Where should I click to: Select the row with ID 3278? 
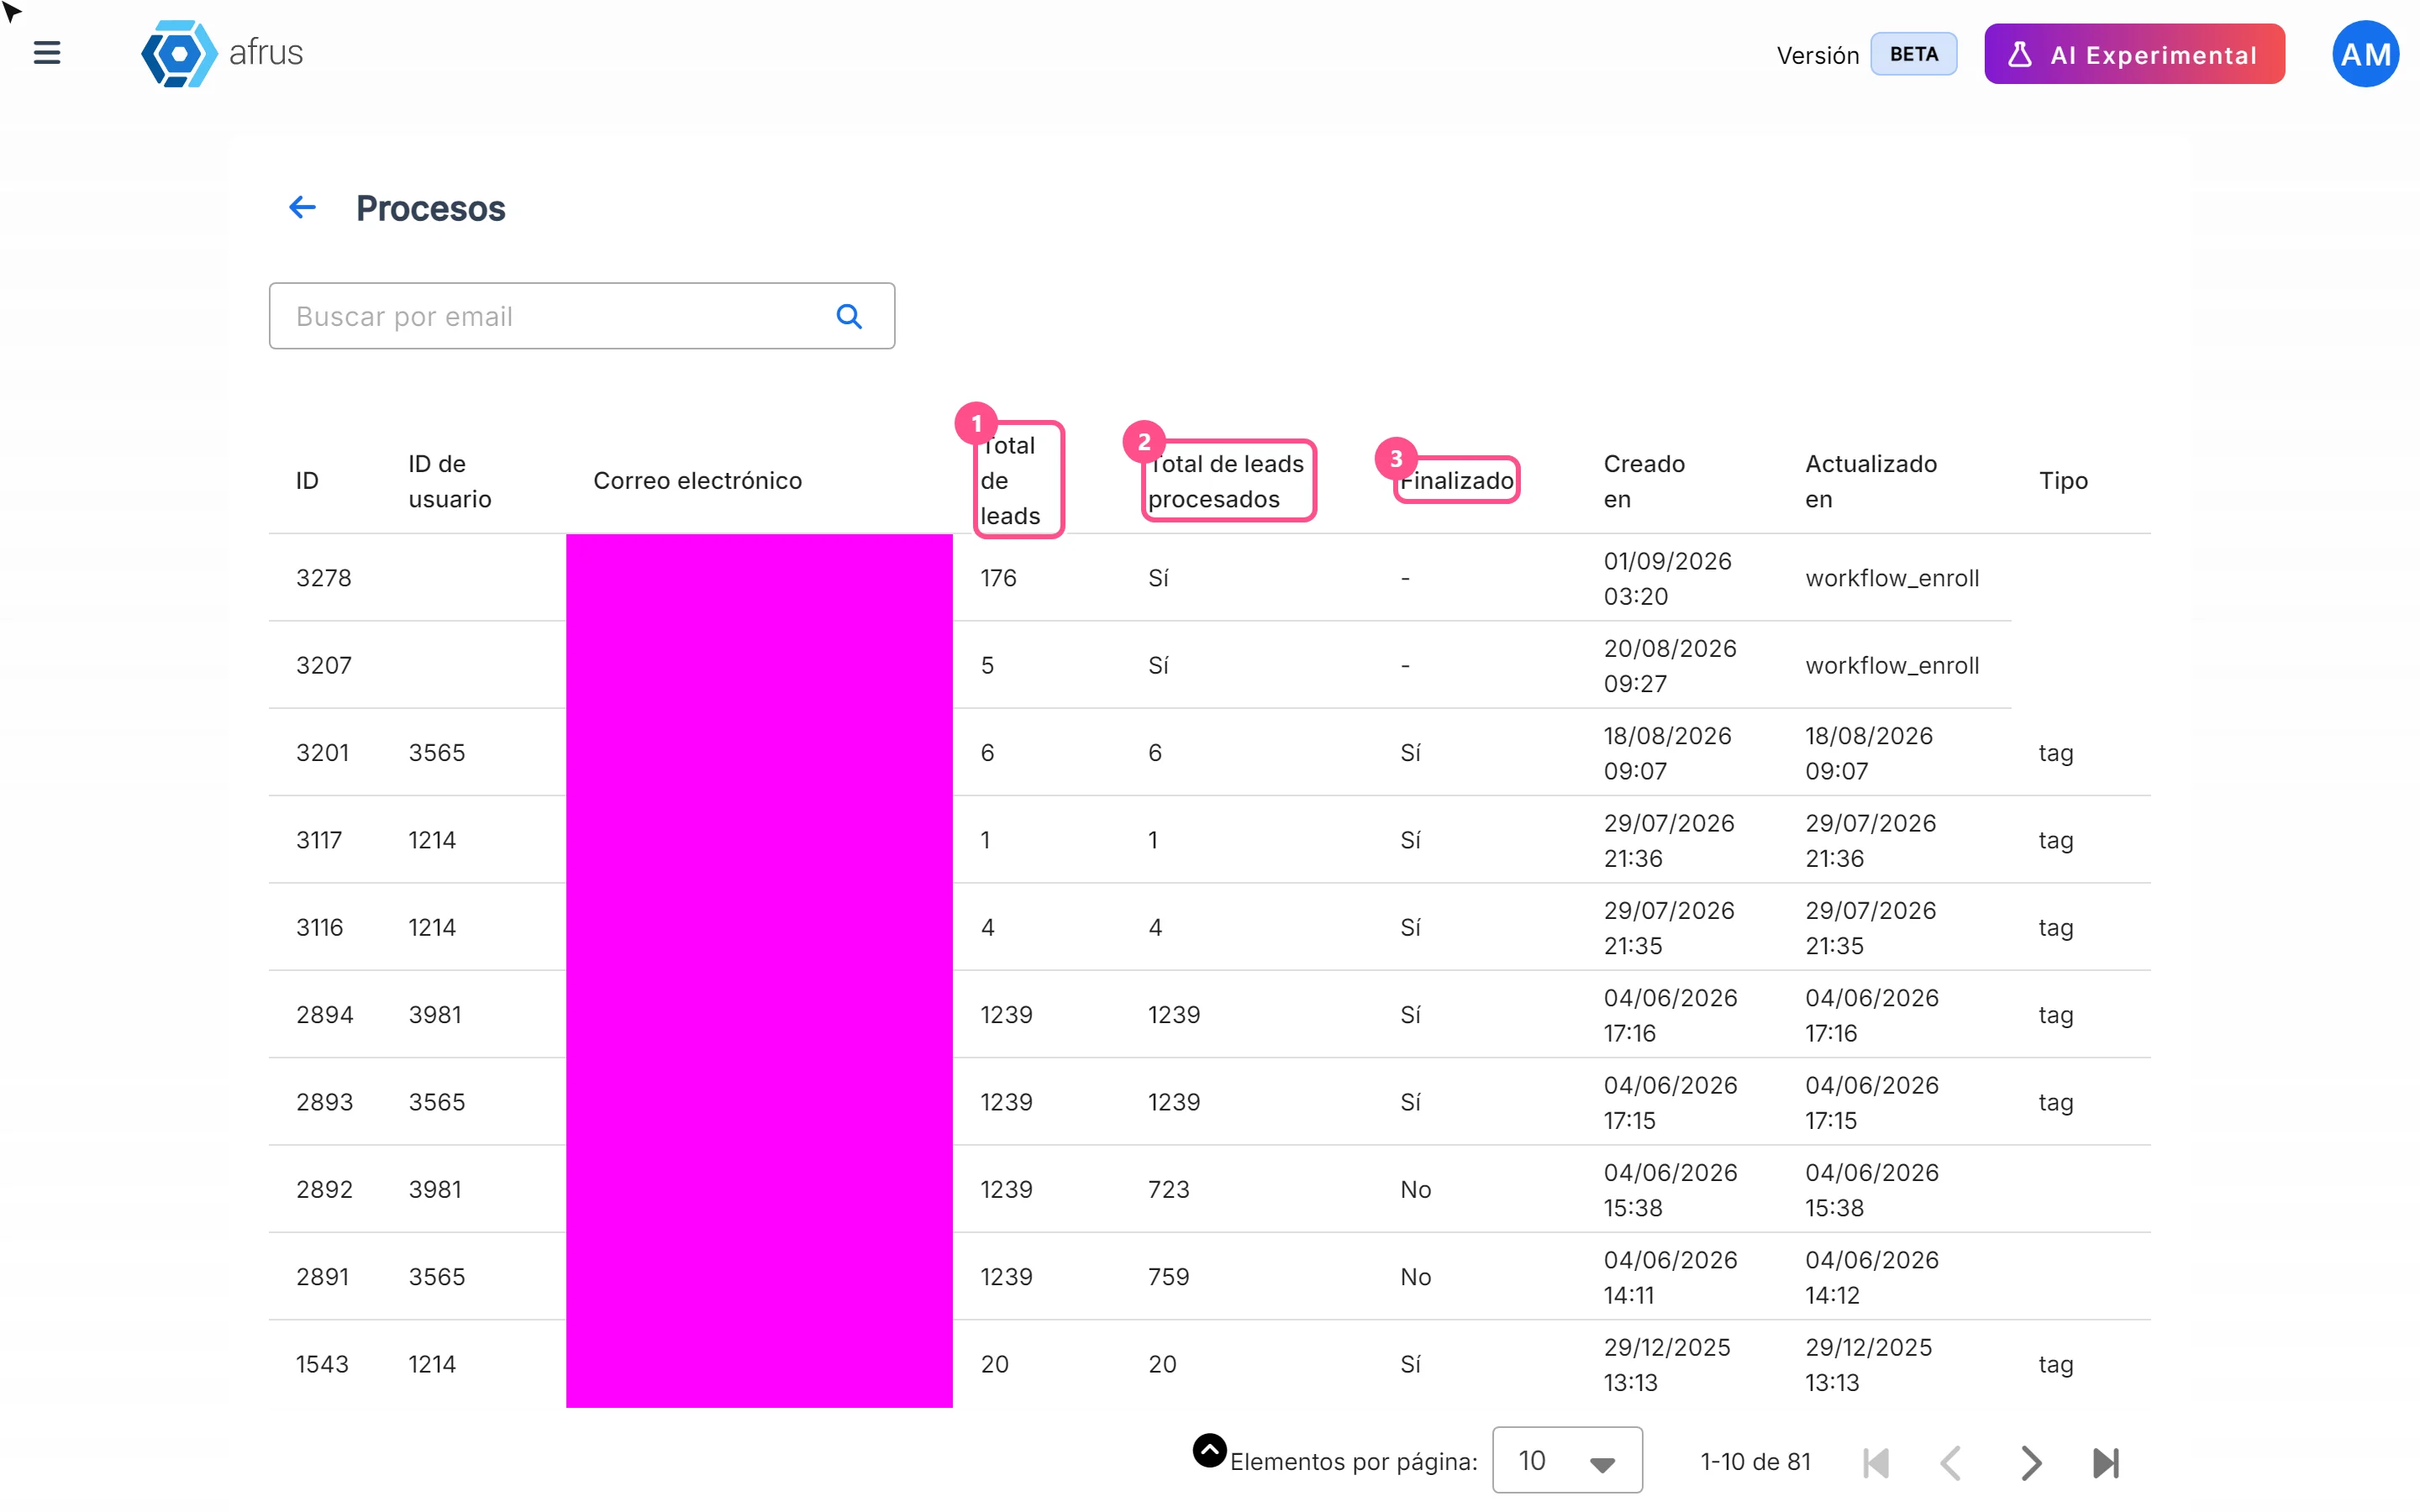click(1140, 578)
